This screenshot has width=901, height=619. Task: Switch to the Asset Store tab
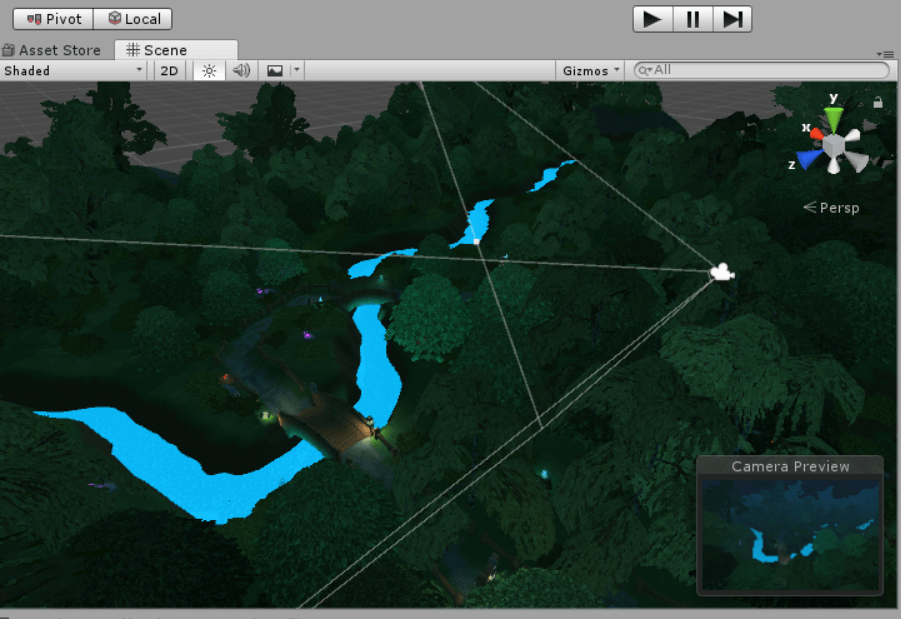click(x=52, y=51)
